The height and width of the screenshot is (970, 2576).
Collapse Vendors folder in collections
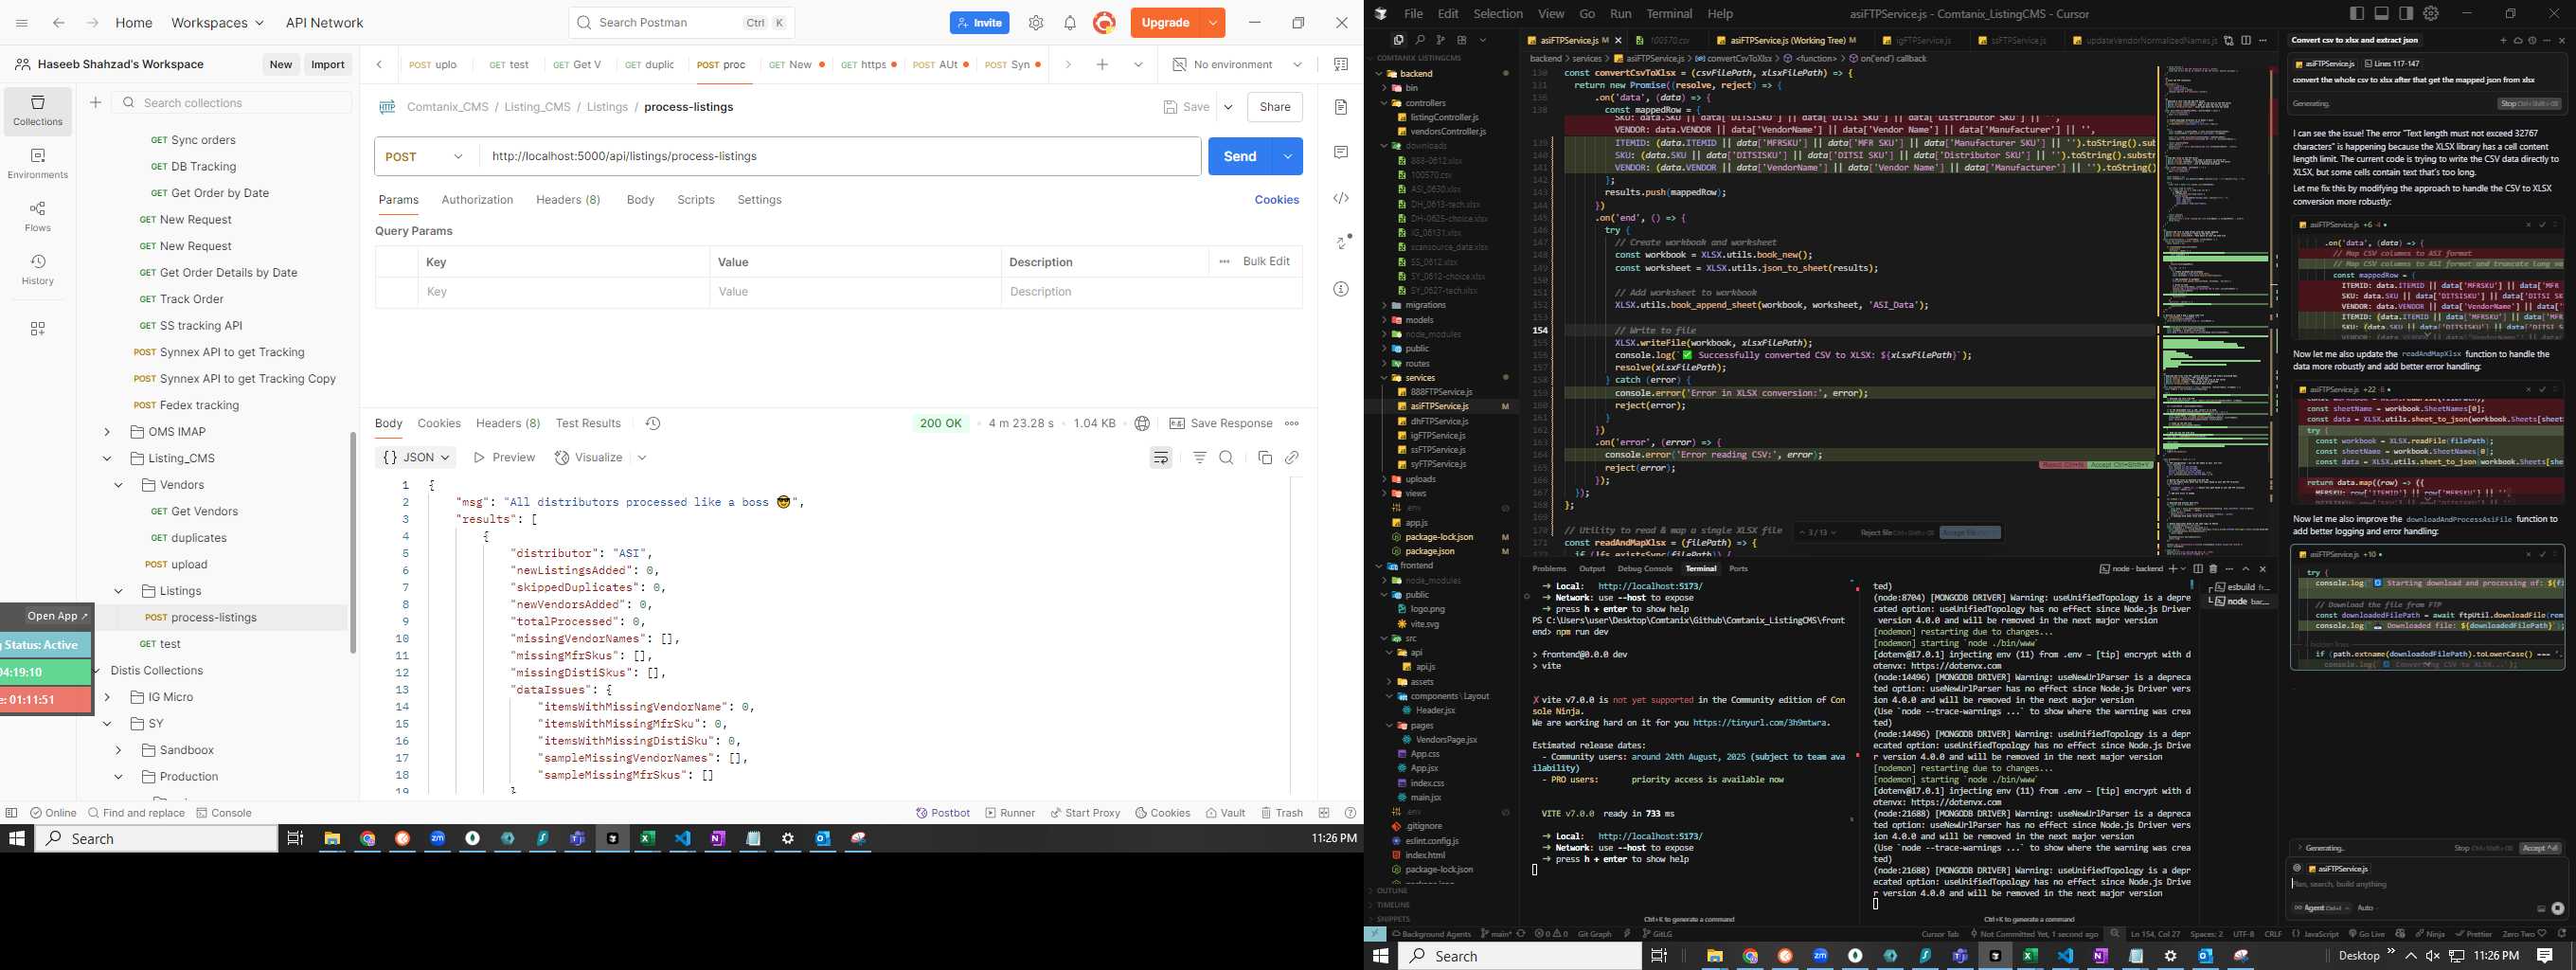118,485
